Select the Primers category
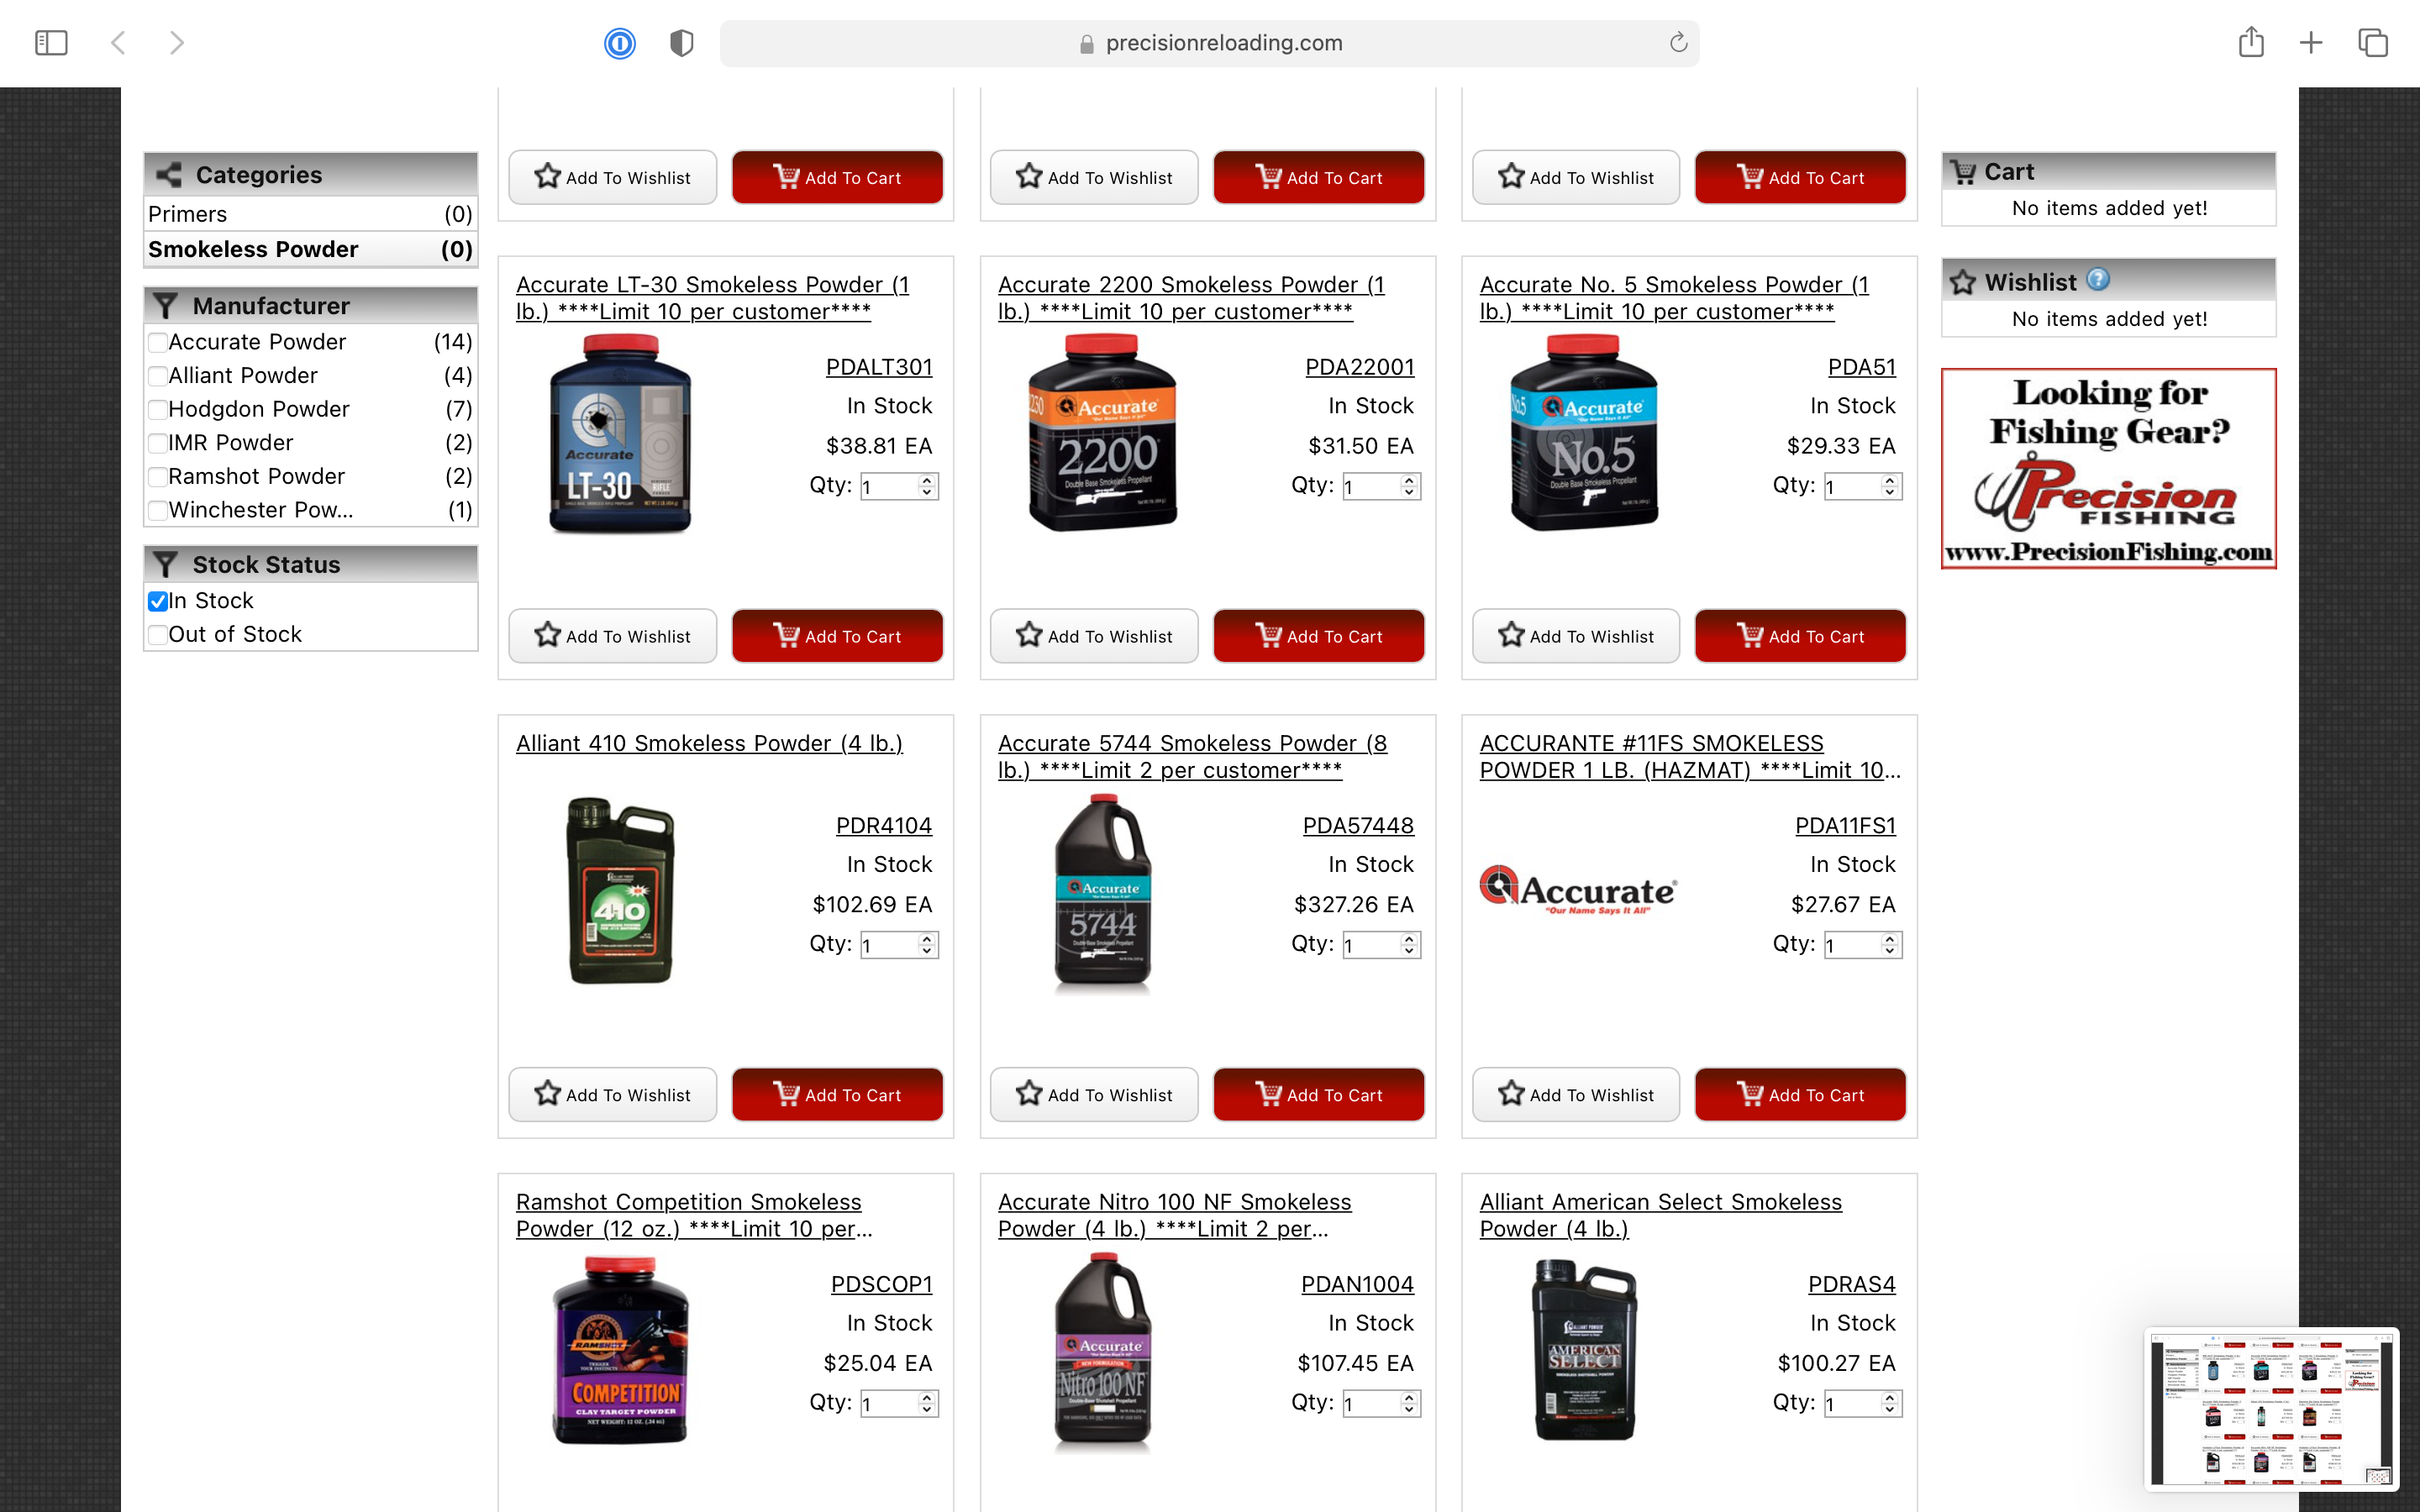Image resolution: width=2420 pixels, height=1512 pixels. (310, 214)
